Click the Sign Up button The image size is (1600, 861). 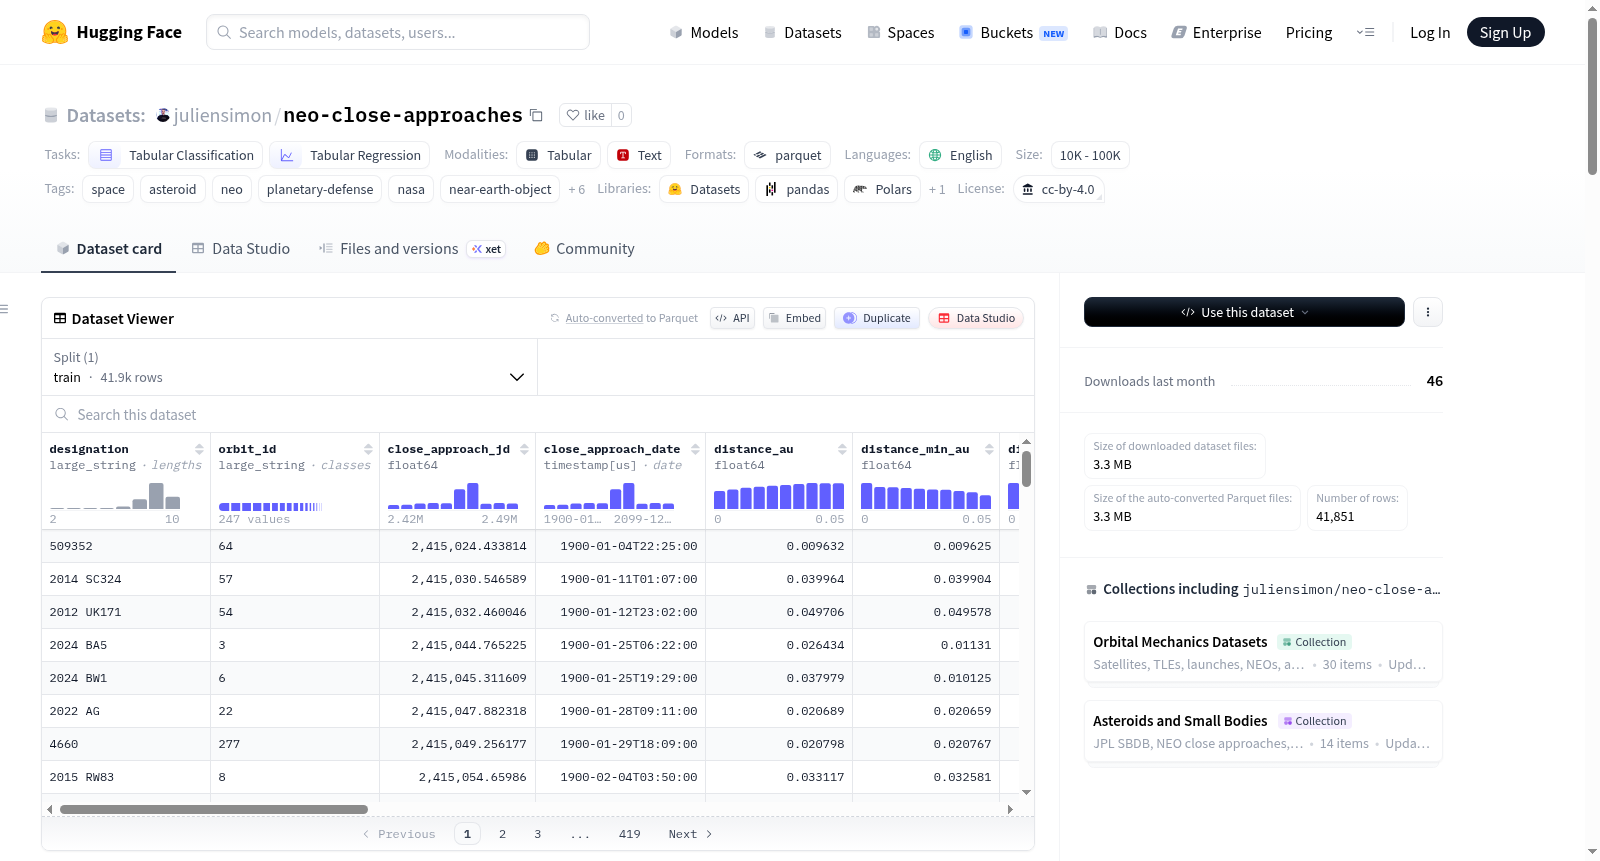coord(1505,32)
